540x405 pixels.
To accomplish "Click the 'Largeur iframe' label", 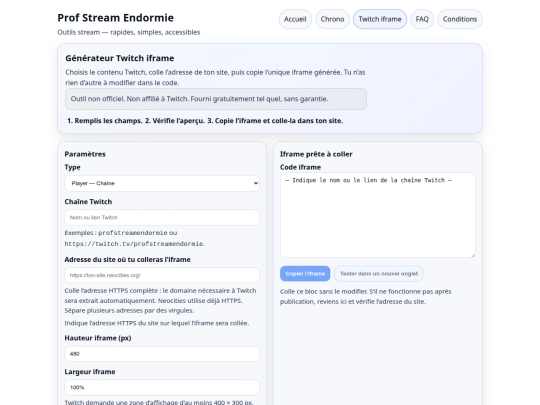I will [90, 372].
